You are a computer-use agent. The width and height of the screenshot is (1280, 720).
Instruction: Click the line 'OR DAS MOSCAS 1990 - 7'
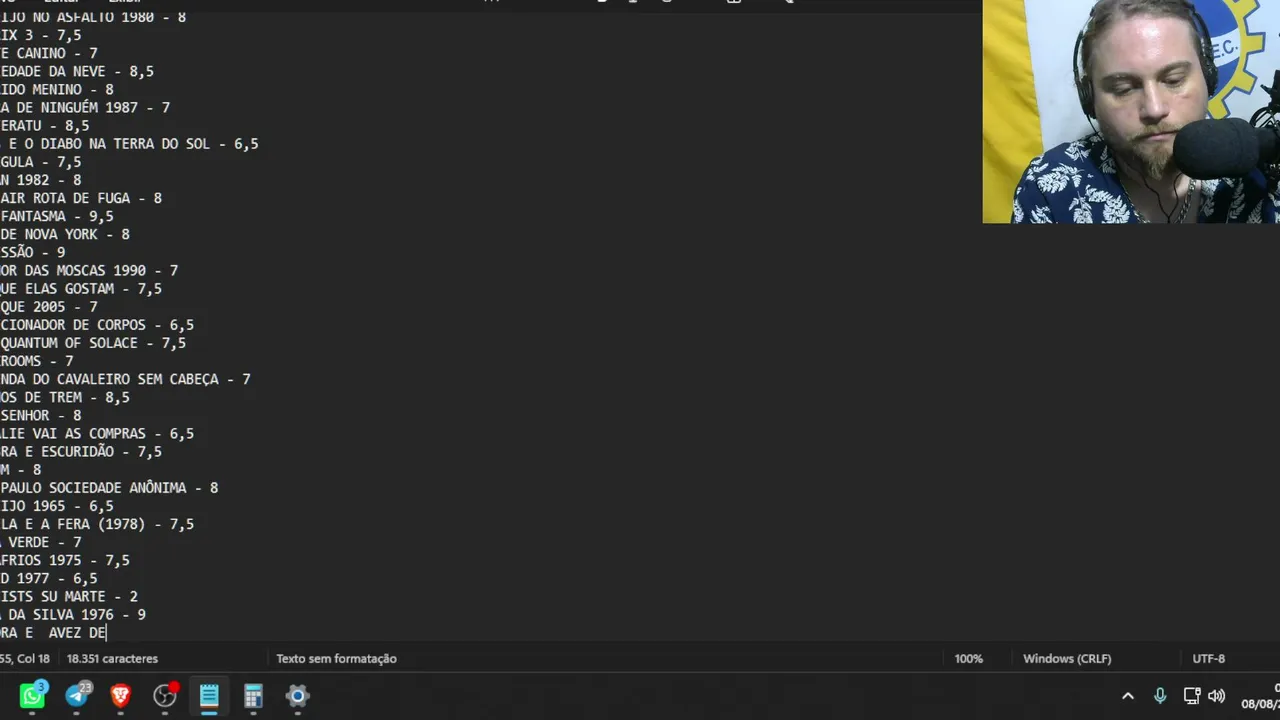[x=89, y=271]
